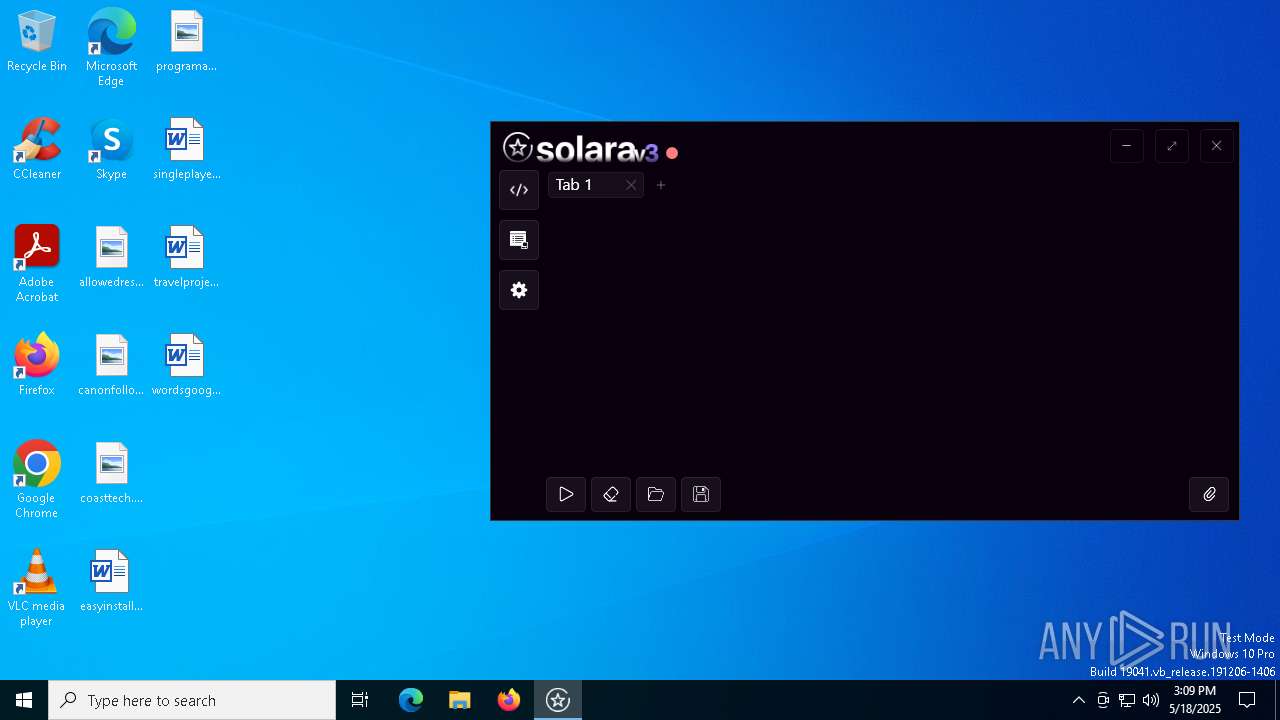The height and width of the screenshot is (720, 1280).
Task: Open a script file via folder button
Action: click(656, 494)
